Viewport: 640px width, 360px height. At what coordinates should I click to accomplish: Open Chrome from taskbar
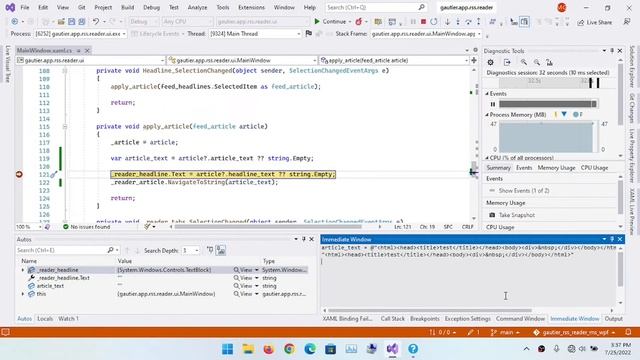289,349
